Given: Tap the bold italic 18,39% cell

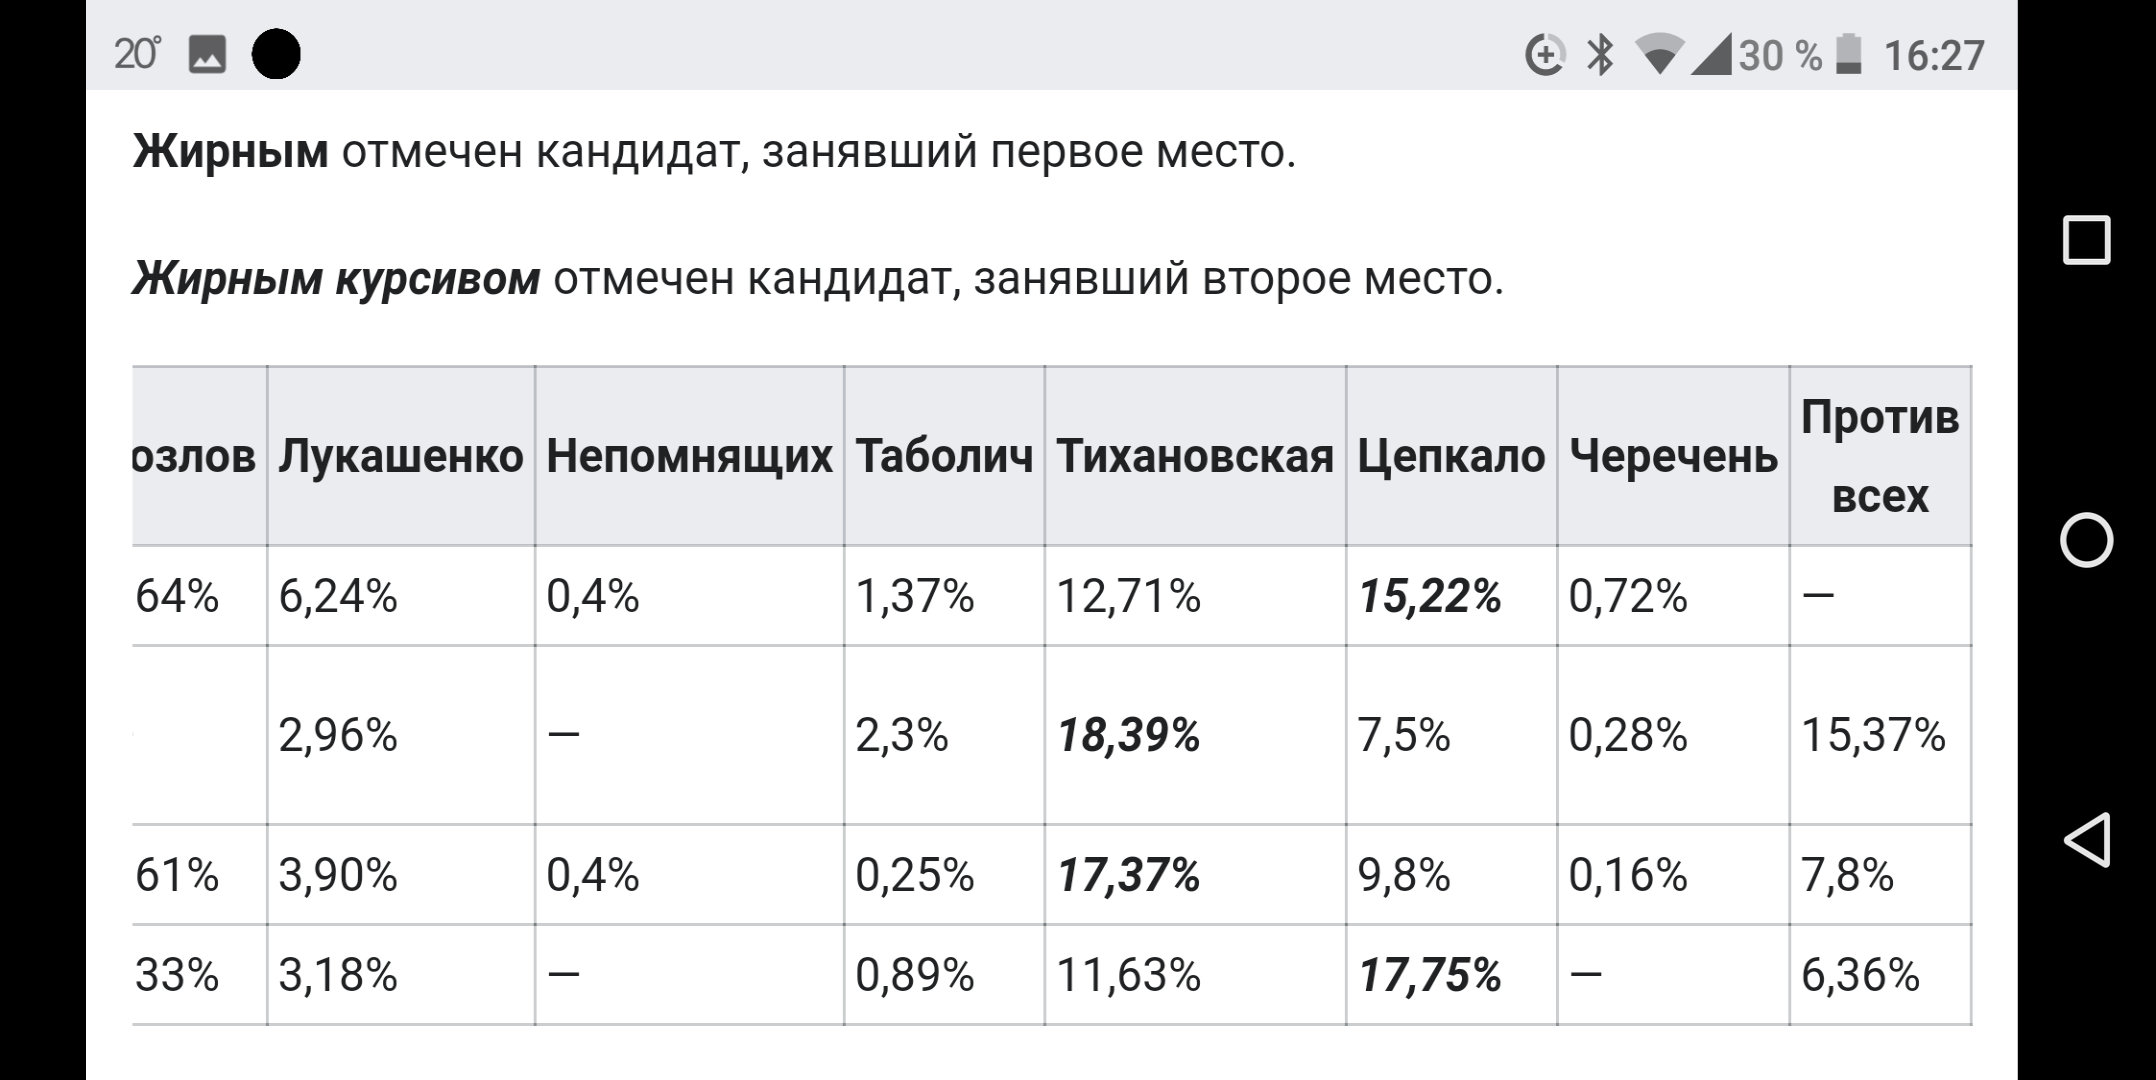Looking at the screenshot, I should pos(1129,736).
